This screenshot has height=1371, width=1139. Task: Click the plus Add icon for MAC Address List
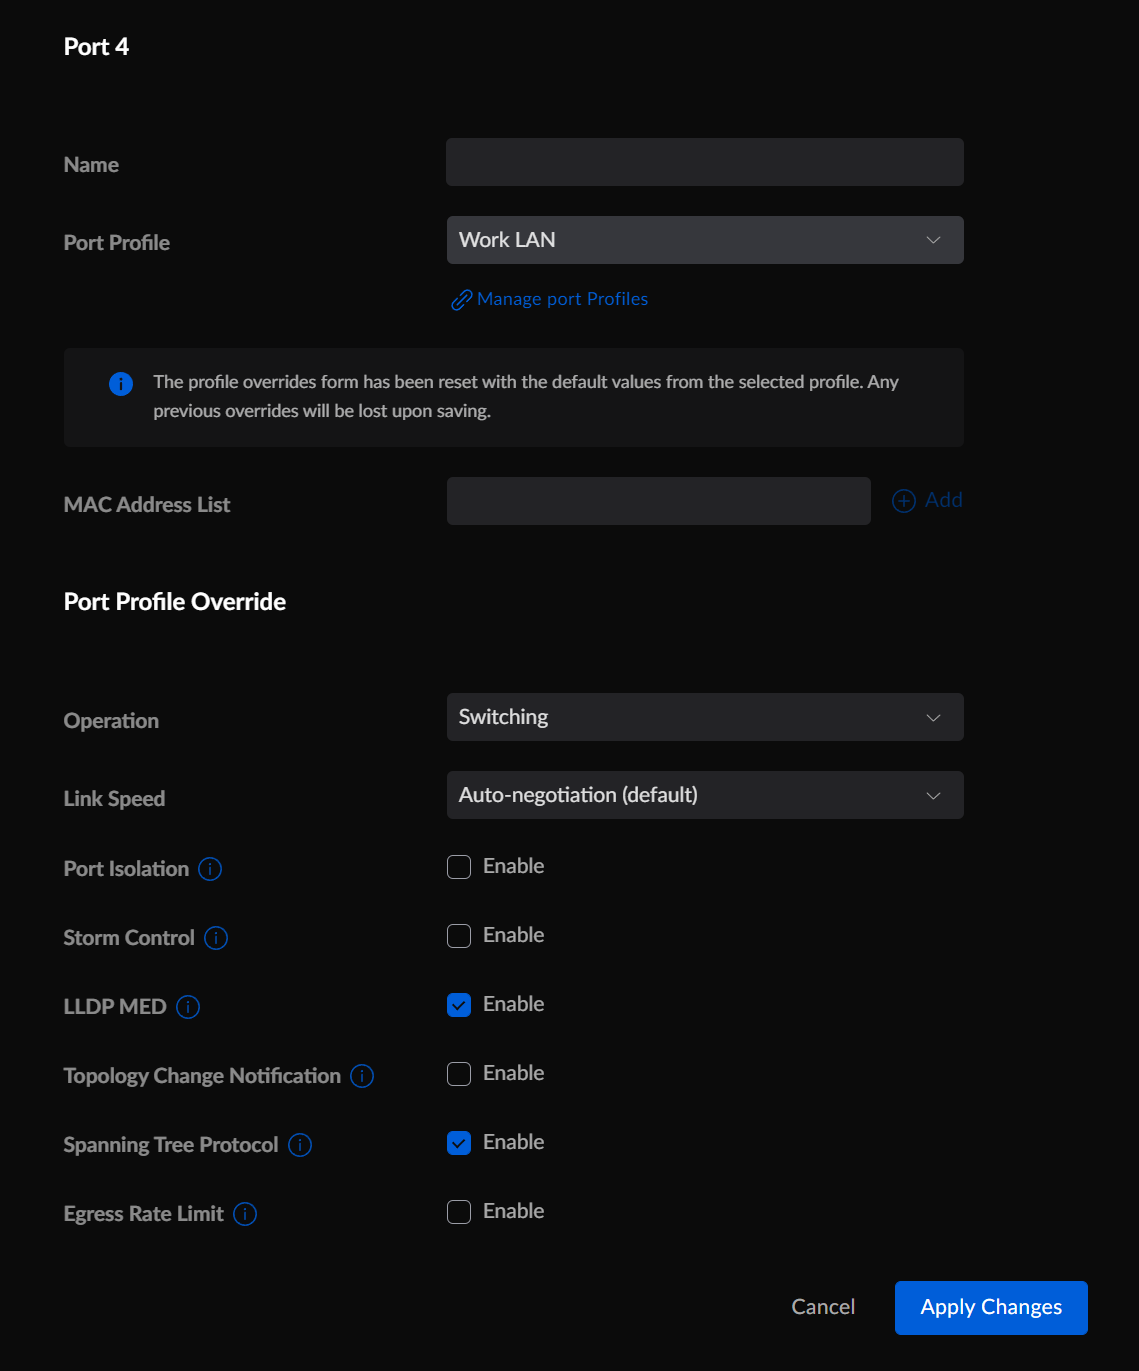point(904,500)
